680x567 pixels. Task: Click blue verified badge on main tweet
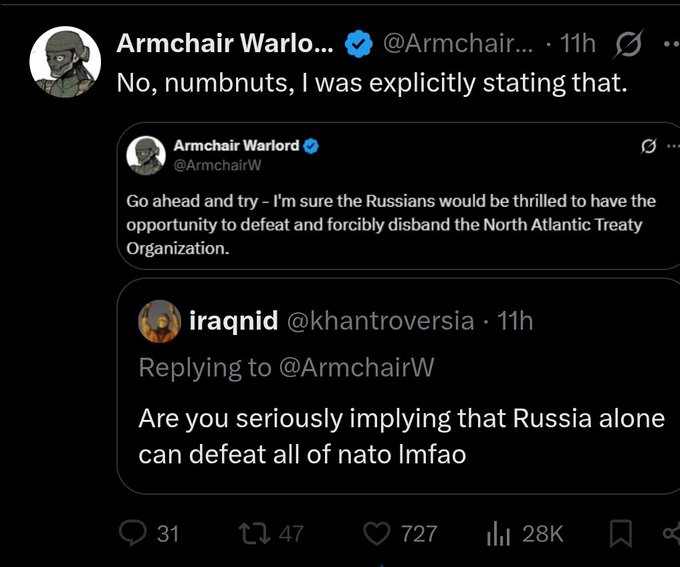pyautogui.click(x=358, y=44)
